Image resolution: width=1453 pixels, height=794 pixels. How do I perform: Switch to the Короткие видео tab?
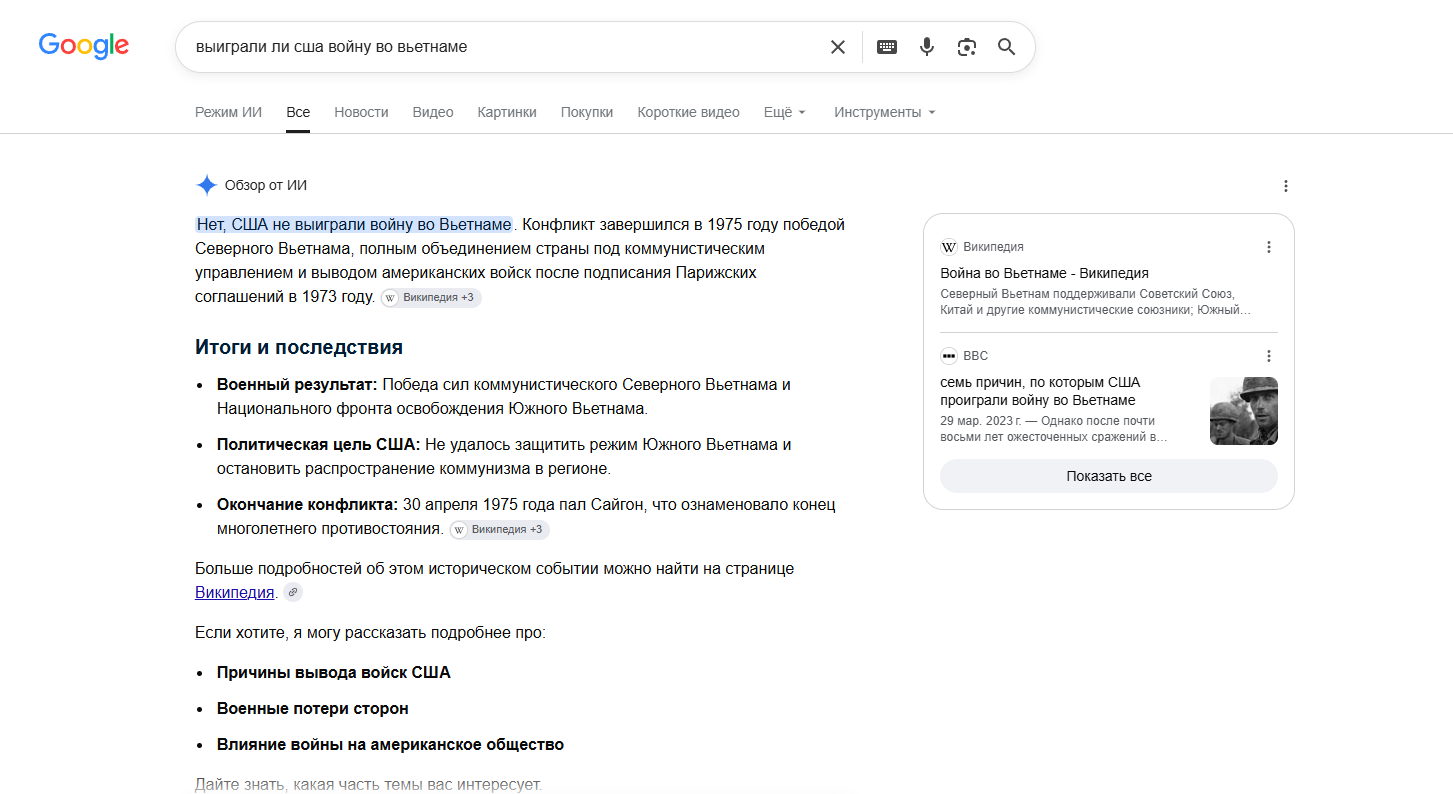pos(689,112)
